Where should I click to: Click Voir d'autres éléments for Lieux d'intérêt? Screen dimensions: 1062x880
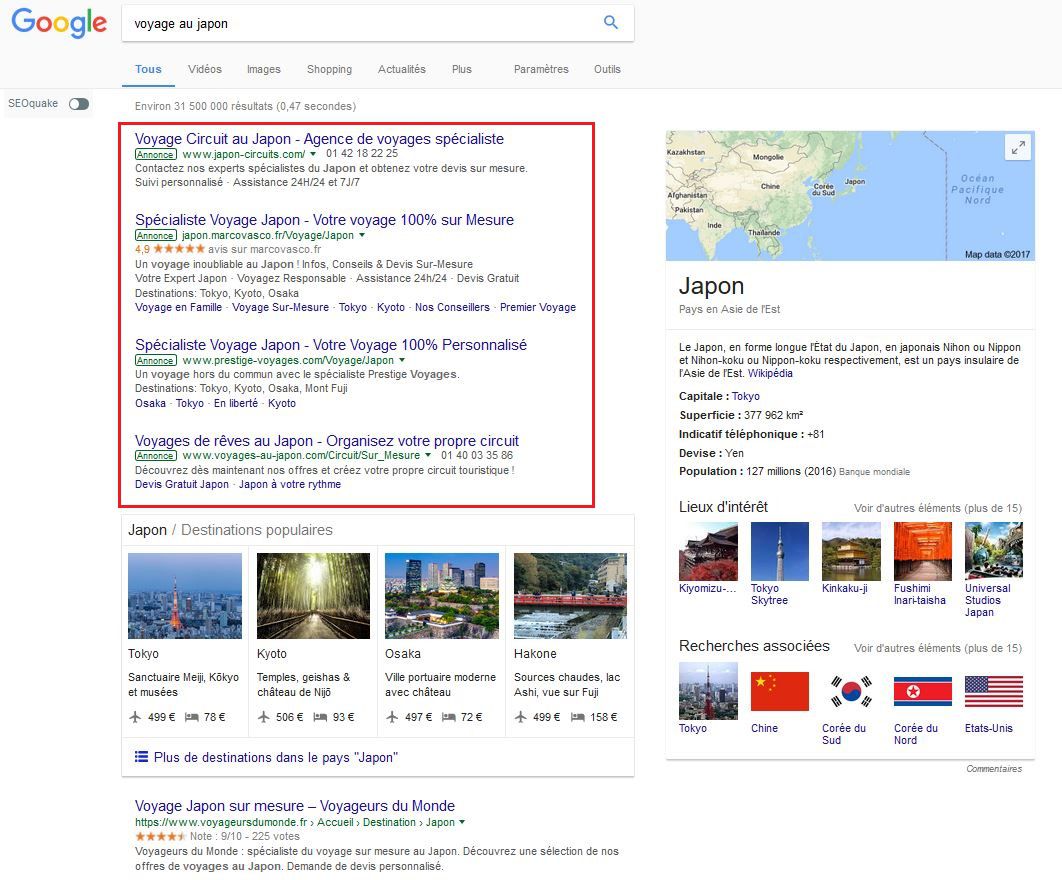coord(938,508)
